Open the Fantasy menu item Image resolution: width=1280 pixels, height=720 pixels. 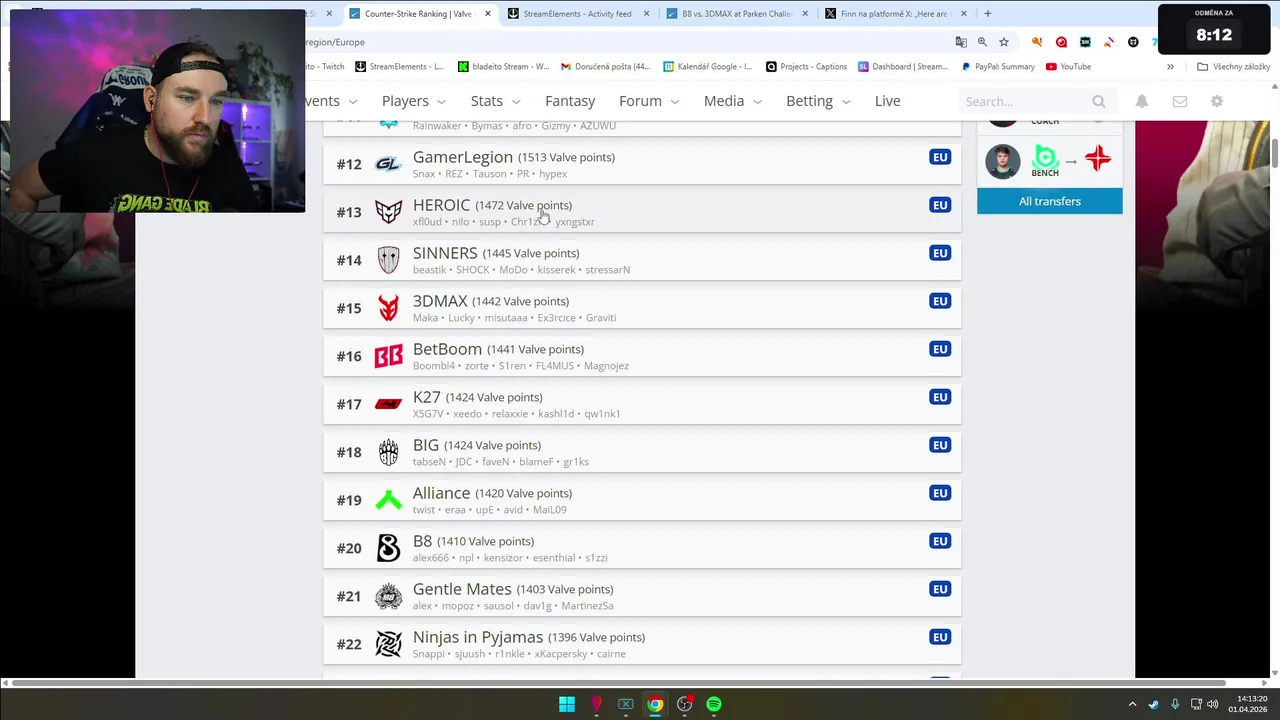pos(570,101)
